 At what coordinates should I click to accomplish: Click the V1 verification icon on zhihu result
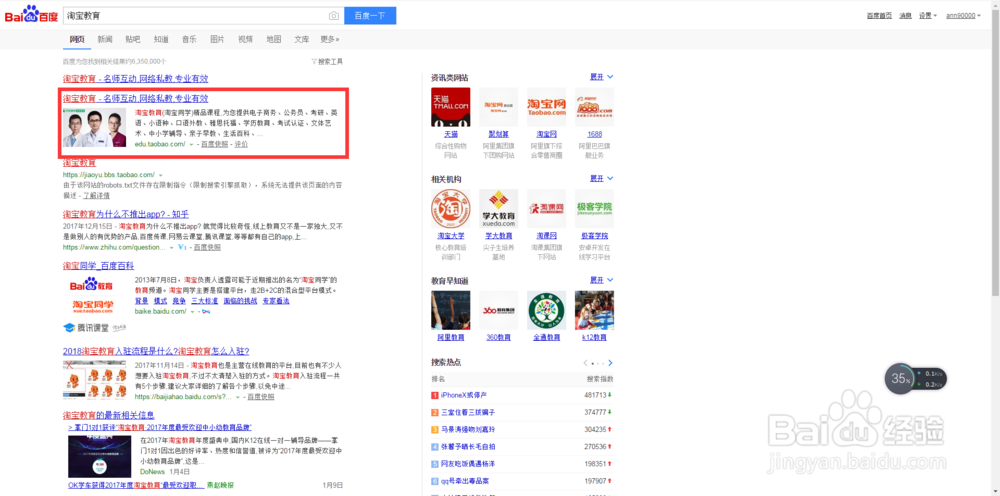tap(181, 247)
